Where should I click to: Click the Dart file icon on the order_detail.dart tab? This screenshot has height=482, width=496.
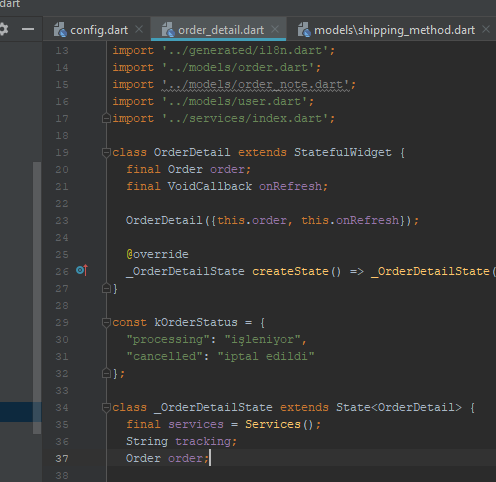tap(168, 30)
